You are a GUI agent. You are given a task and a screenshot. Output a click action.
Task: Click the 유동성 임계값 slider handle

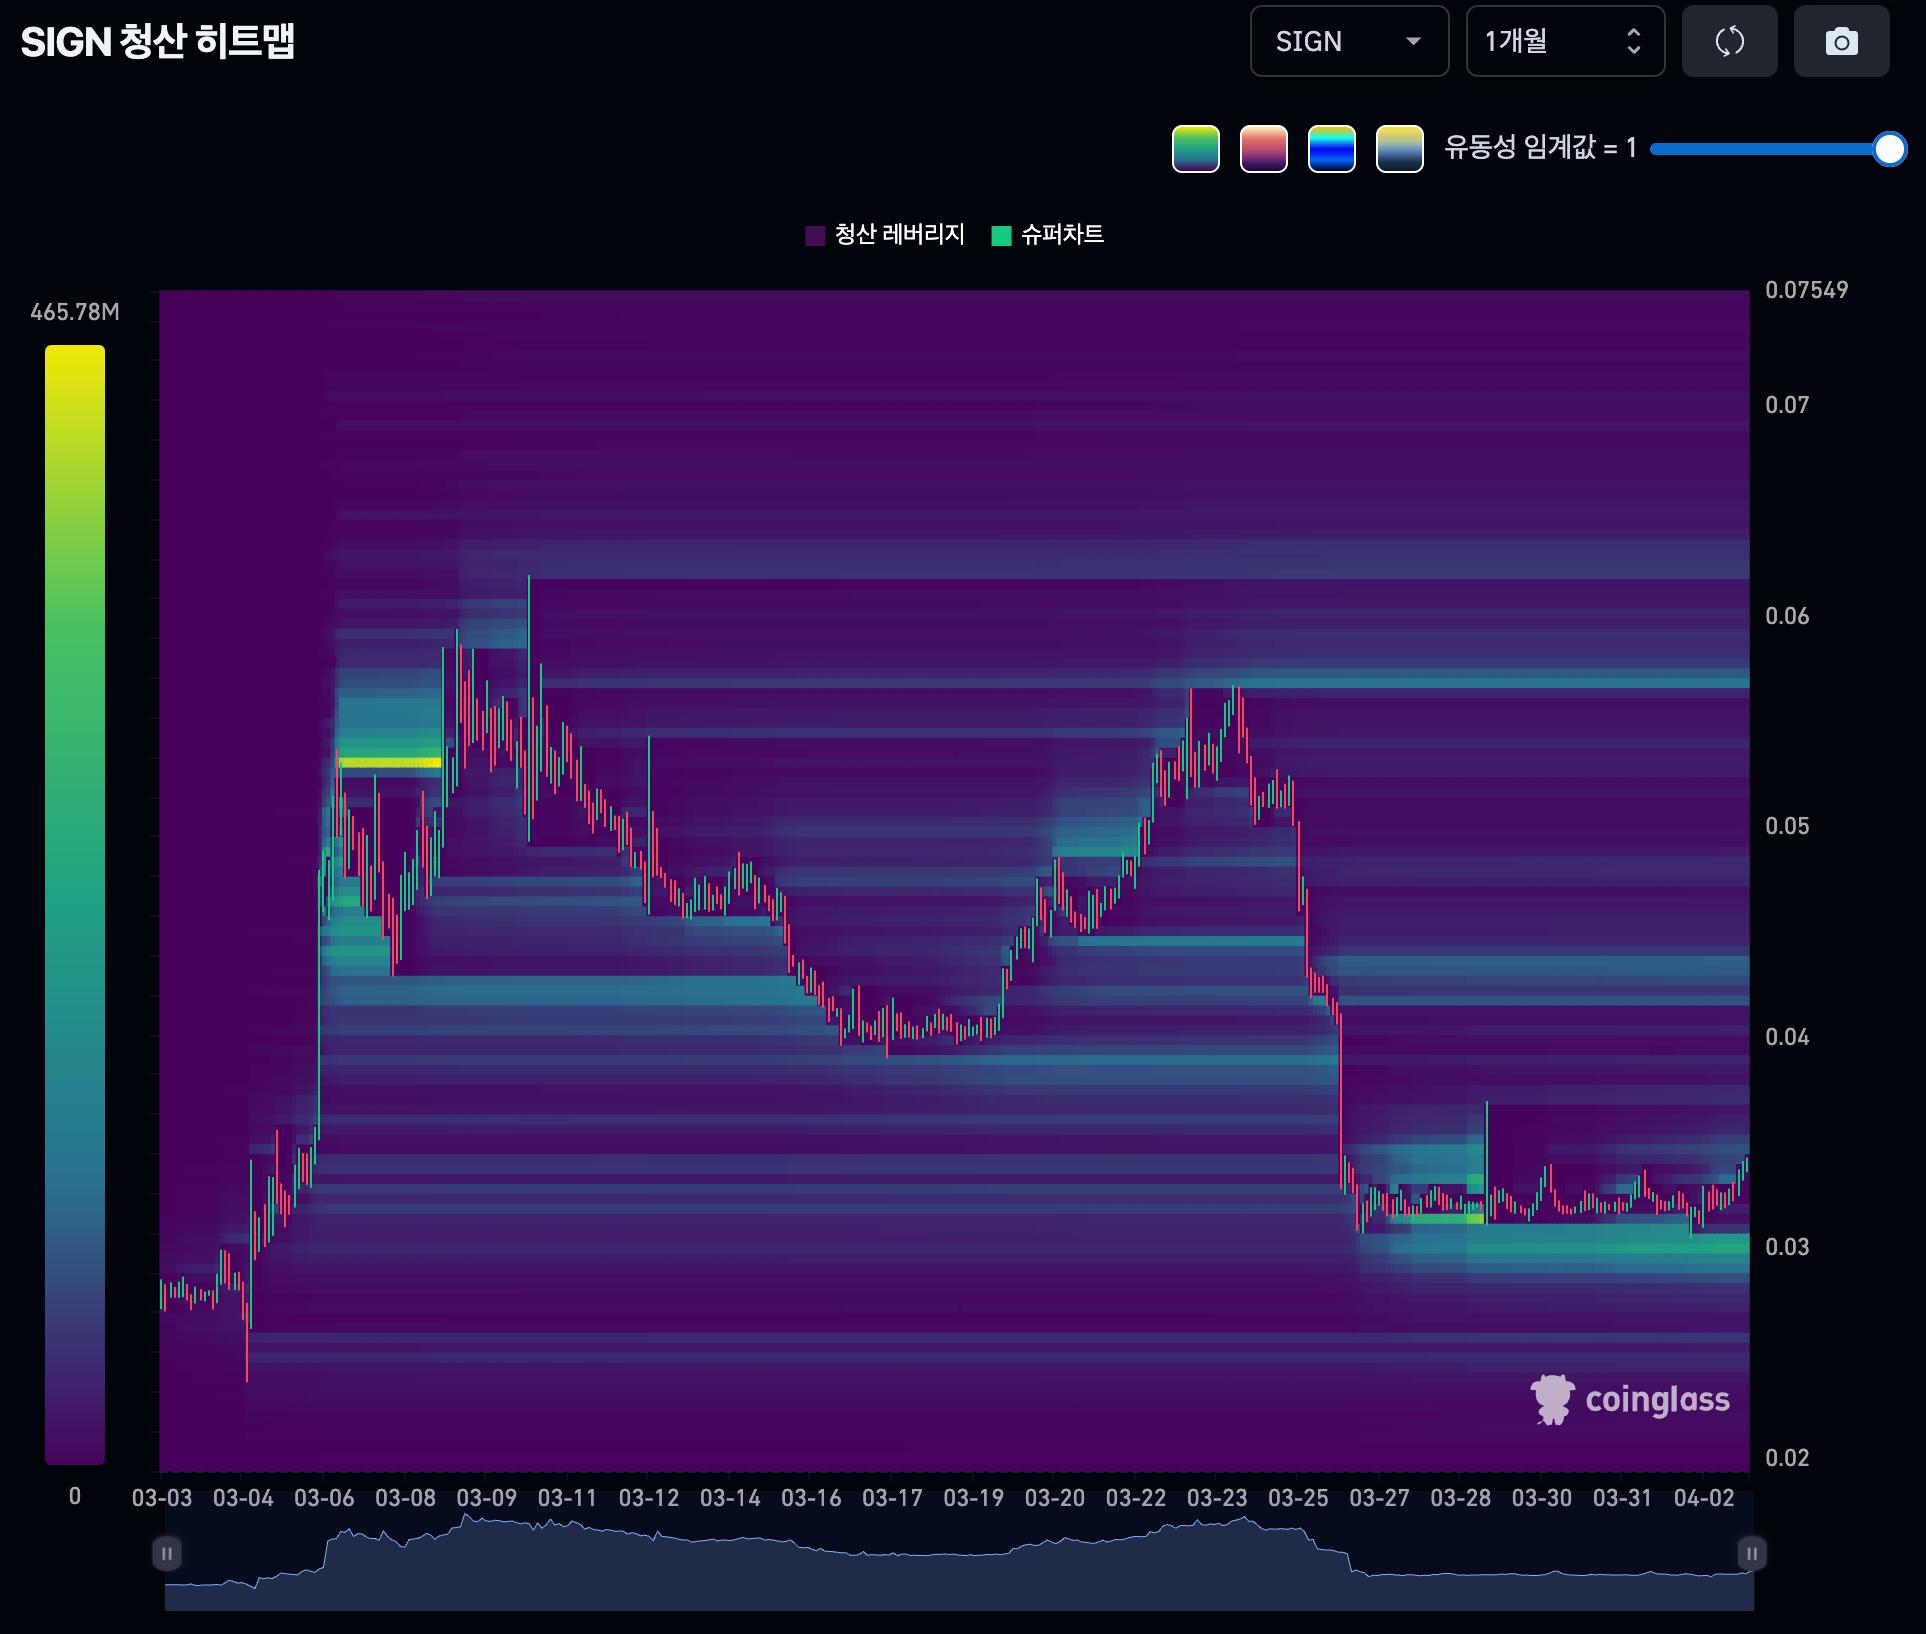(1889, 149)
